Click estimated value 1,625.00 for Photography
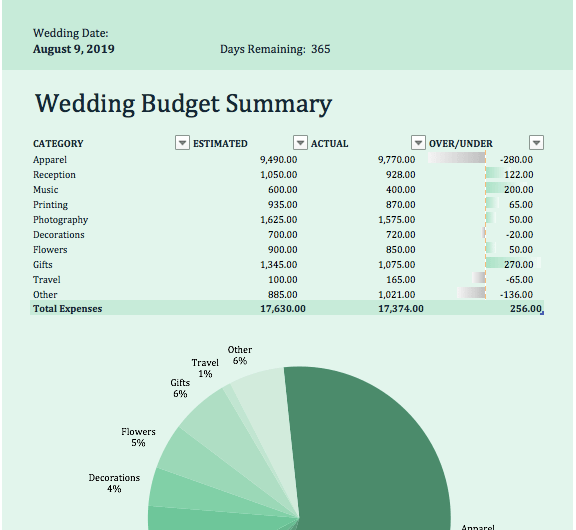Image resolution: width=576 pixels, height=530 pixels. click(278, 220)
